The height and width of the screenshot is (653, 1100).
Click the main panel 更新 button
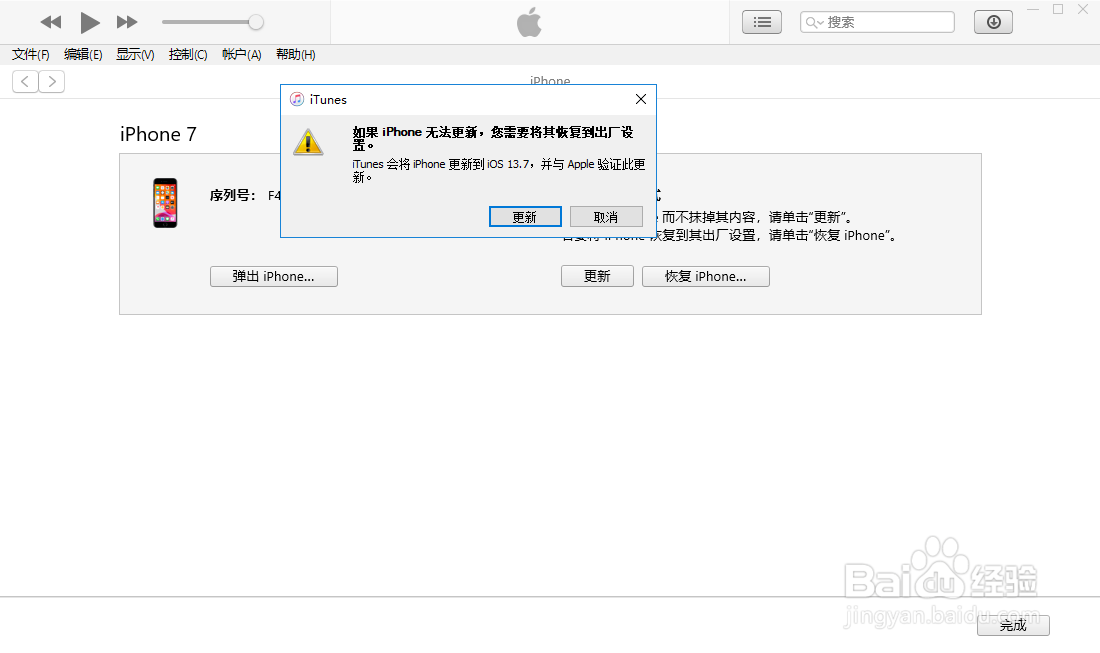597,276
